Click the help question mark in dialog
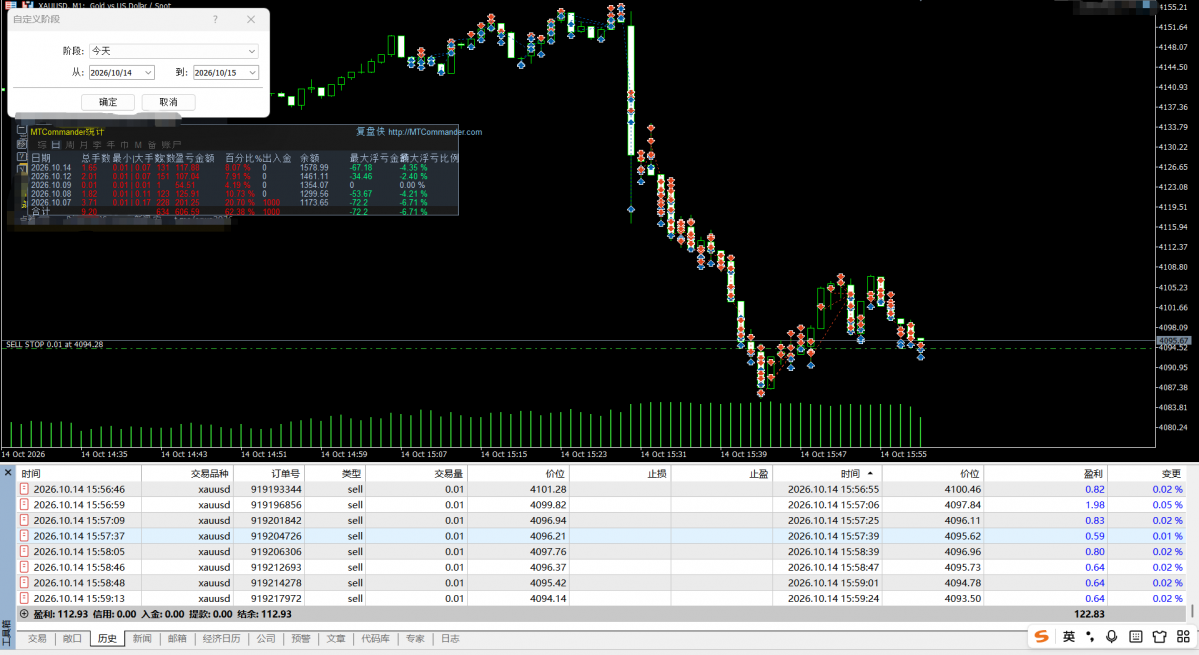The image size is (1199, 655). pyautogui.click(x=215, y=19)
